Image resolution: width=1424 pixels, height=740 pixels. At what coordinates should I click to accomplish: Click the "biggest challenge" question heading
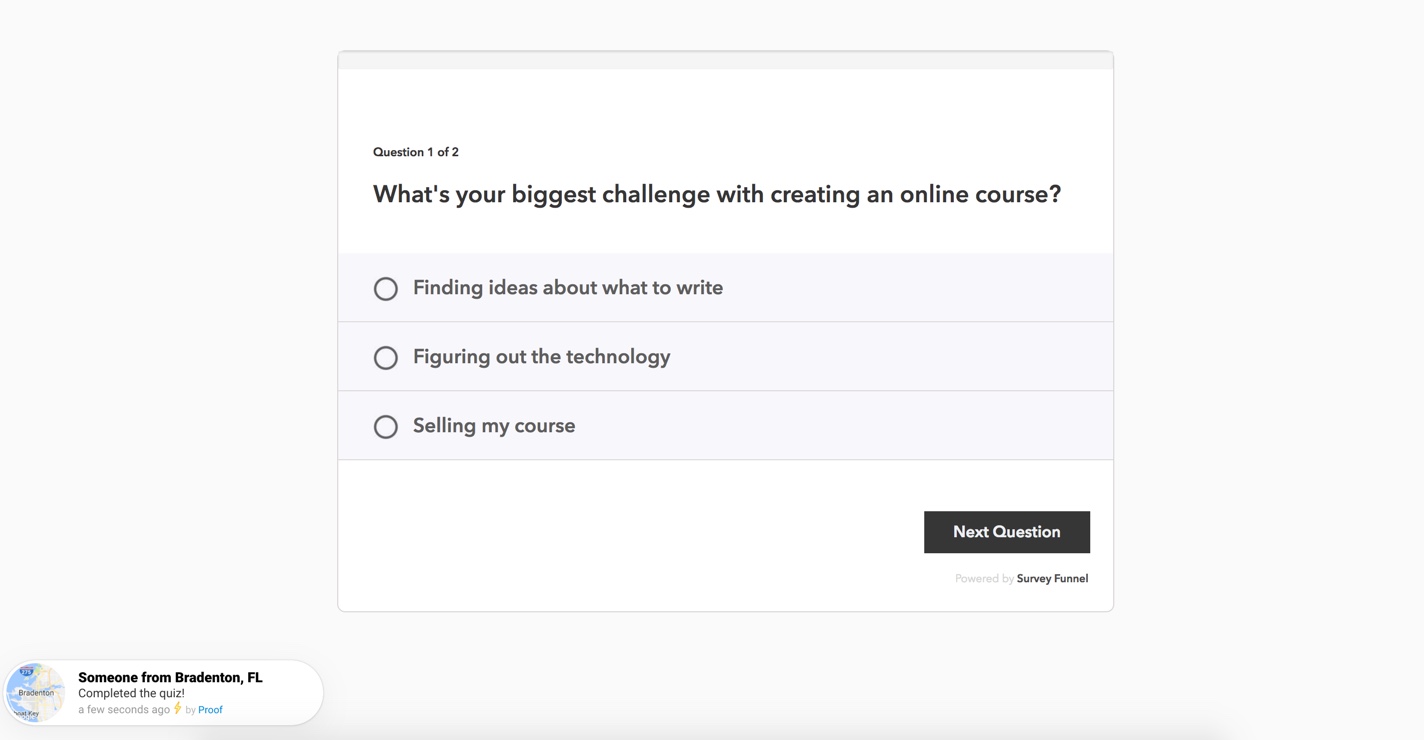pos(716,194)
